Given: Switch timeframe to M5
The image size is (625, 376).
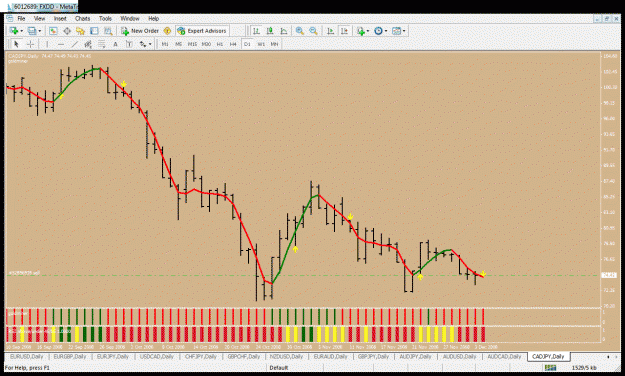Looking at the screenshot, I should pos(179,44).
